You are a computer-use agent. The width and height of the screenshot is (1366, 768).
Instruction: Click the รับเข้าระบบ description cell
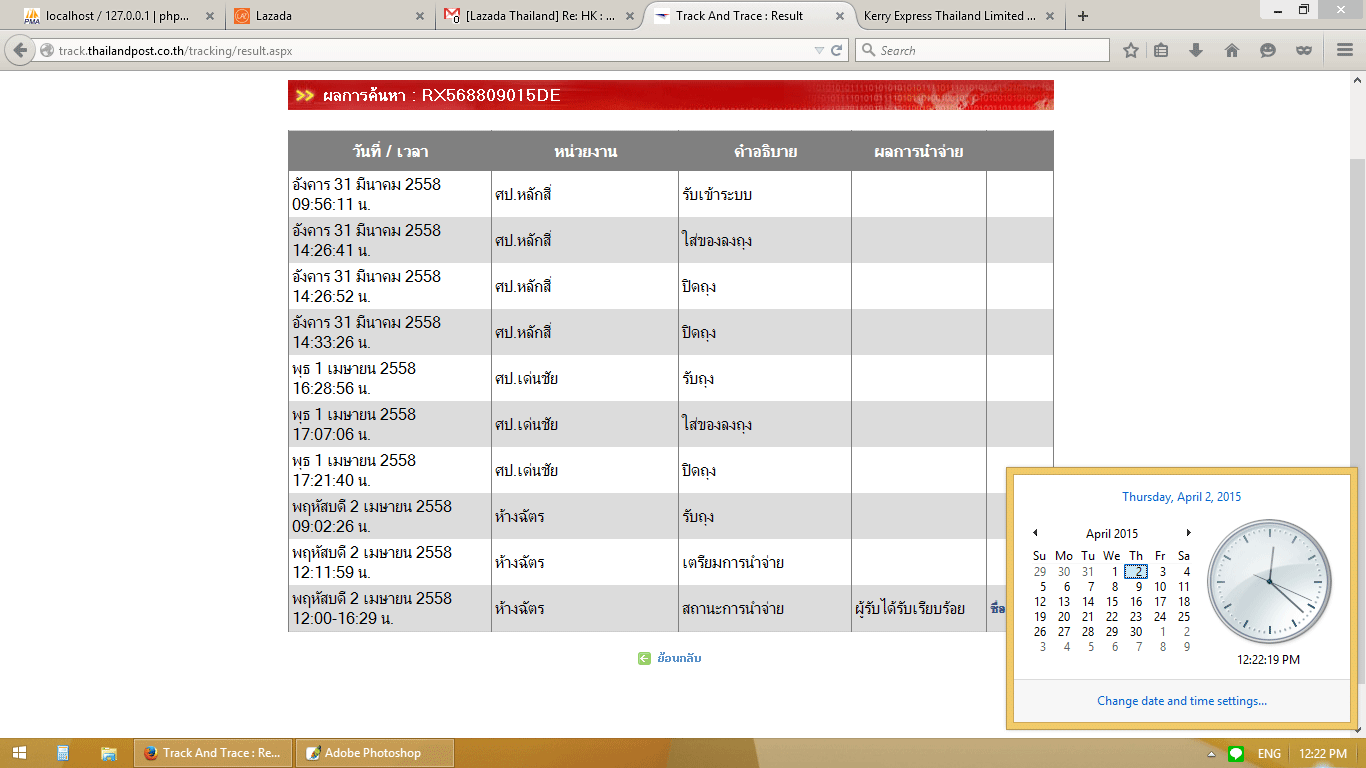pos(765,194)
